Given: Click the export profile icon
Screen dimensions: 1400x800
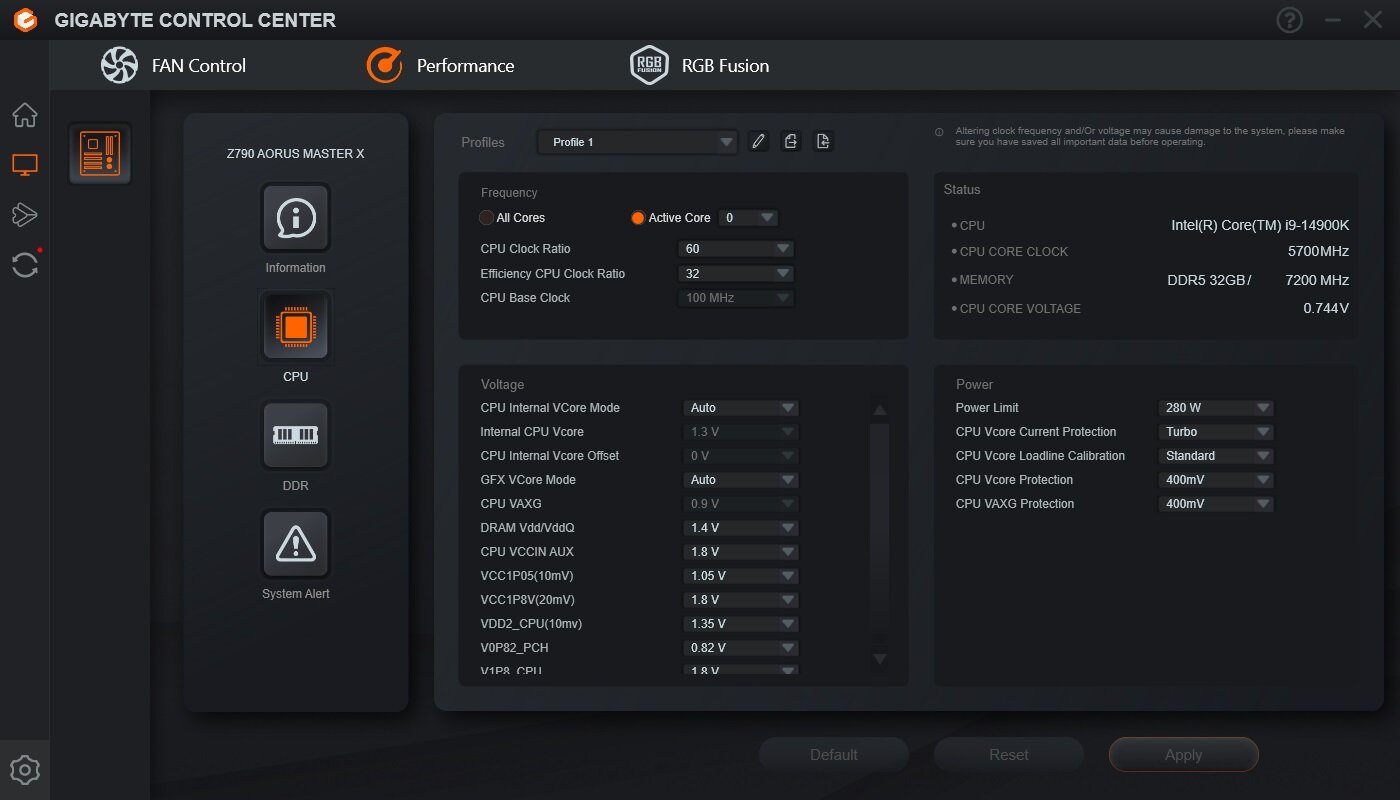Looking at the screenshot, I should coord(791,142).
